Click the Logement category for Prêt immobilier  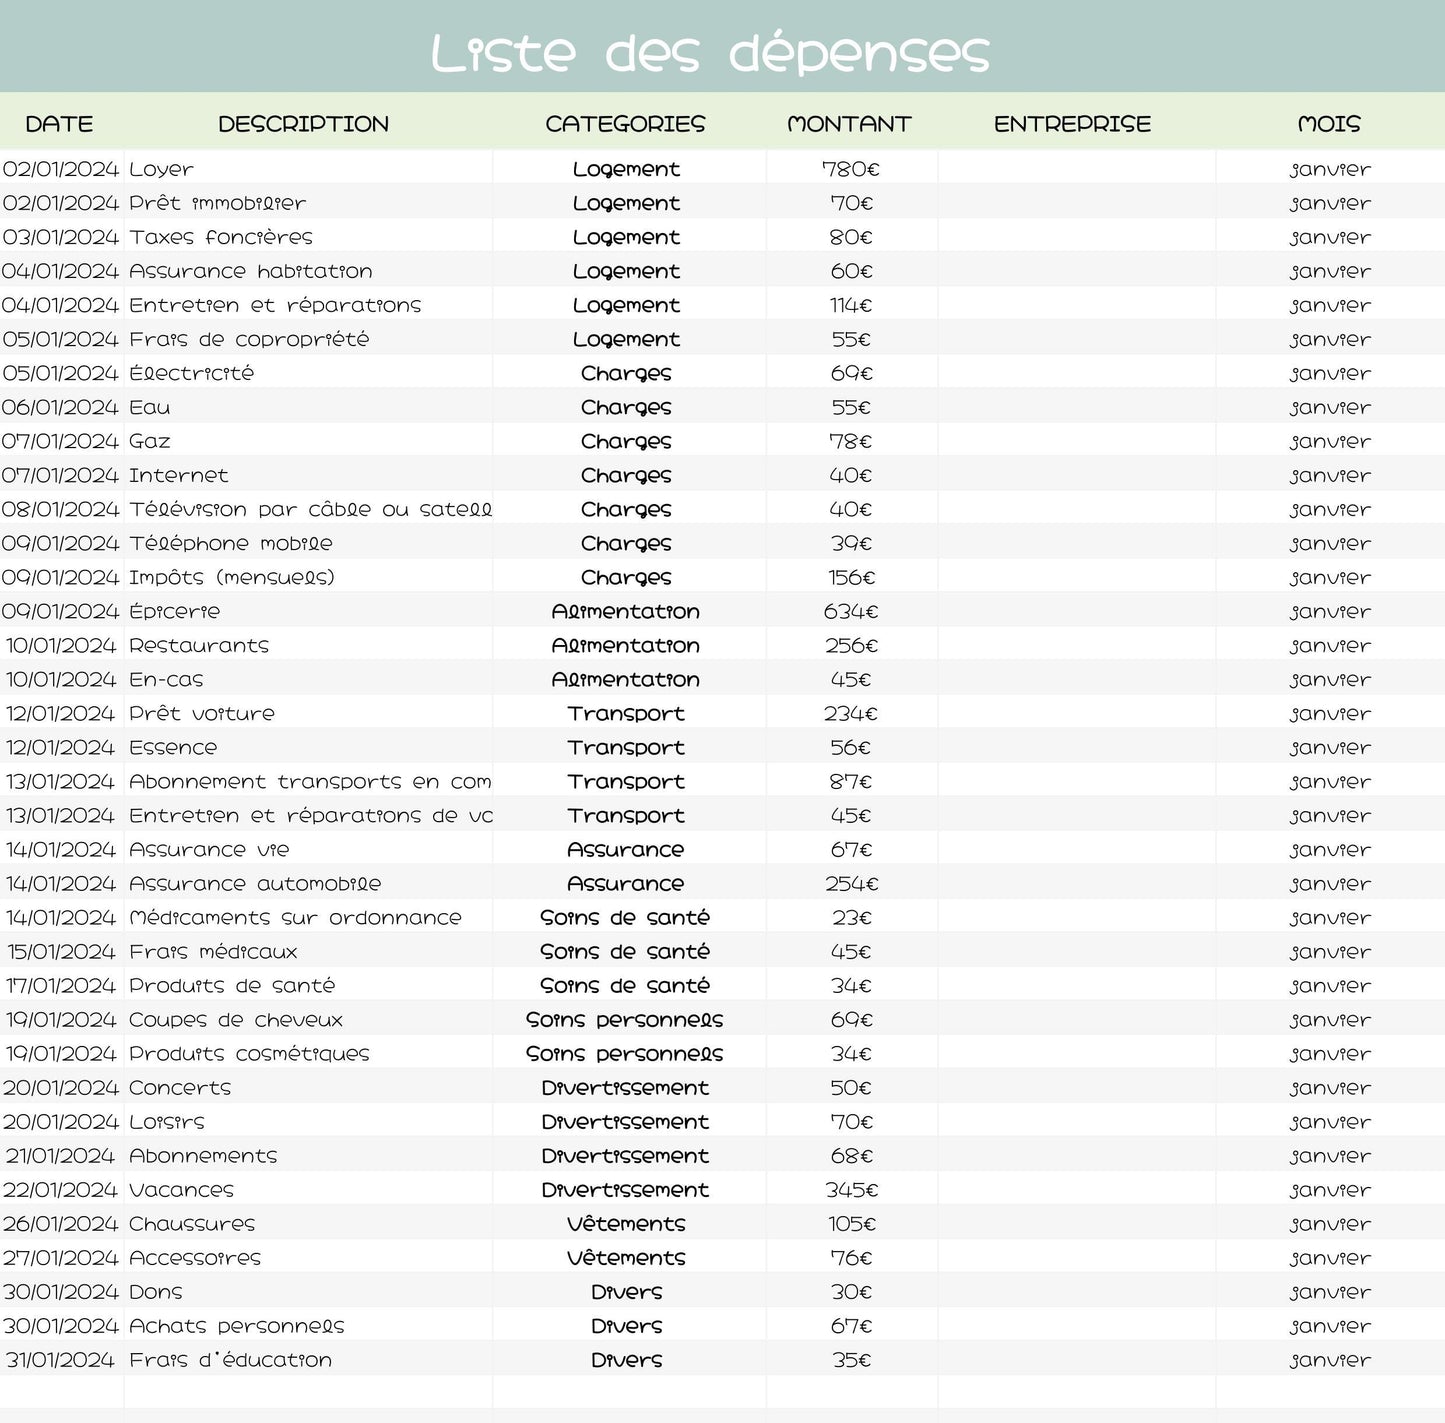point(626,202)
